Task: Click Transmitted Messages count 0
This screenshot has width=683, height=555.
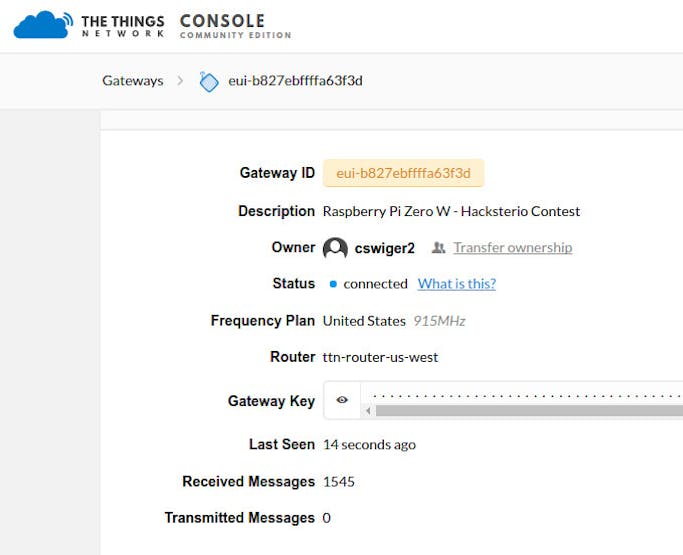Action: [327, 518]
